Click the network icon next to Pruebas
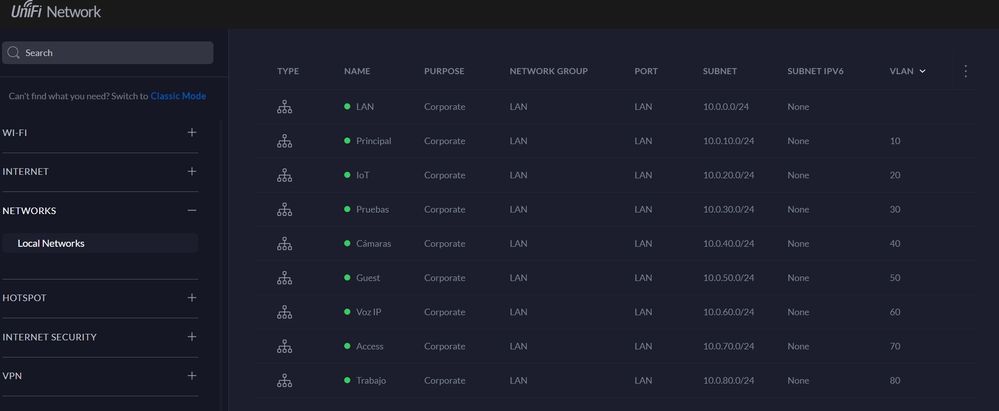This screenshot has height=411, width=999. click(x=284, y=210)
